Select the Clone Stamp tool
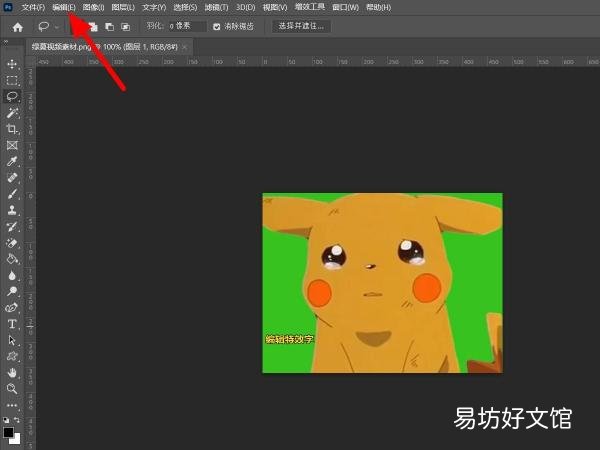The width and height of the screenshot is (600, 450). [x=12, y=210]
